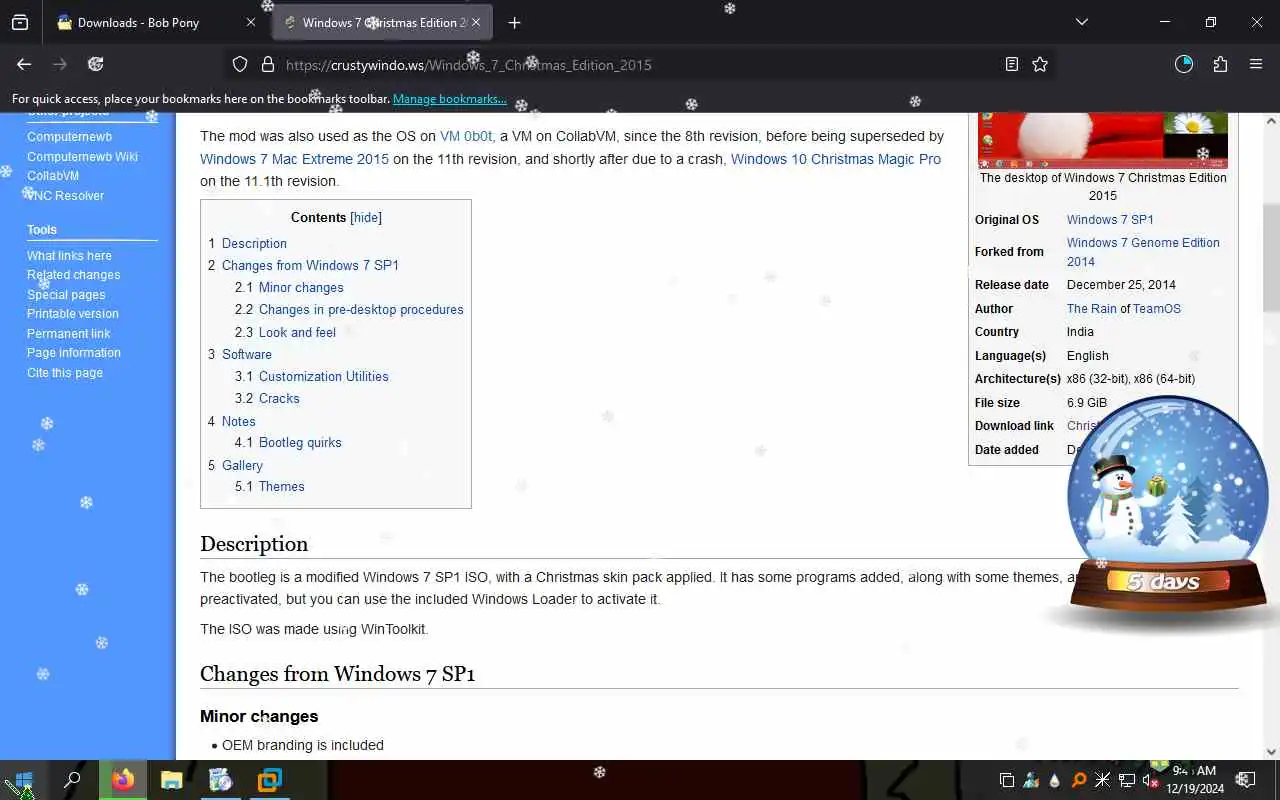Open the Windows Start menu
Image resolution: width=1280 pixels, height=800 pixels.
coord(24,780)
